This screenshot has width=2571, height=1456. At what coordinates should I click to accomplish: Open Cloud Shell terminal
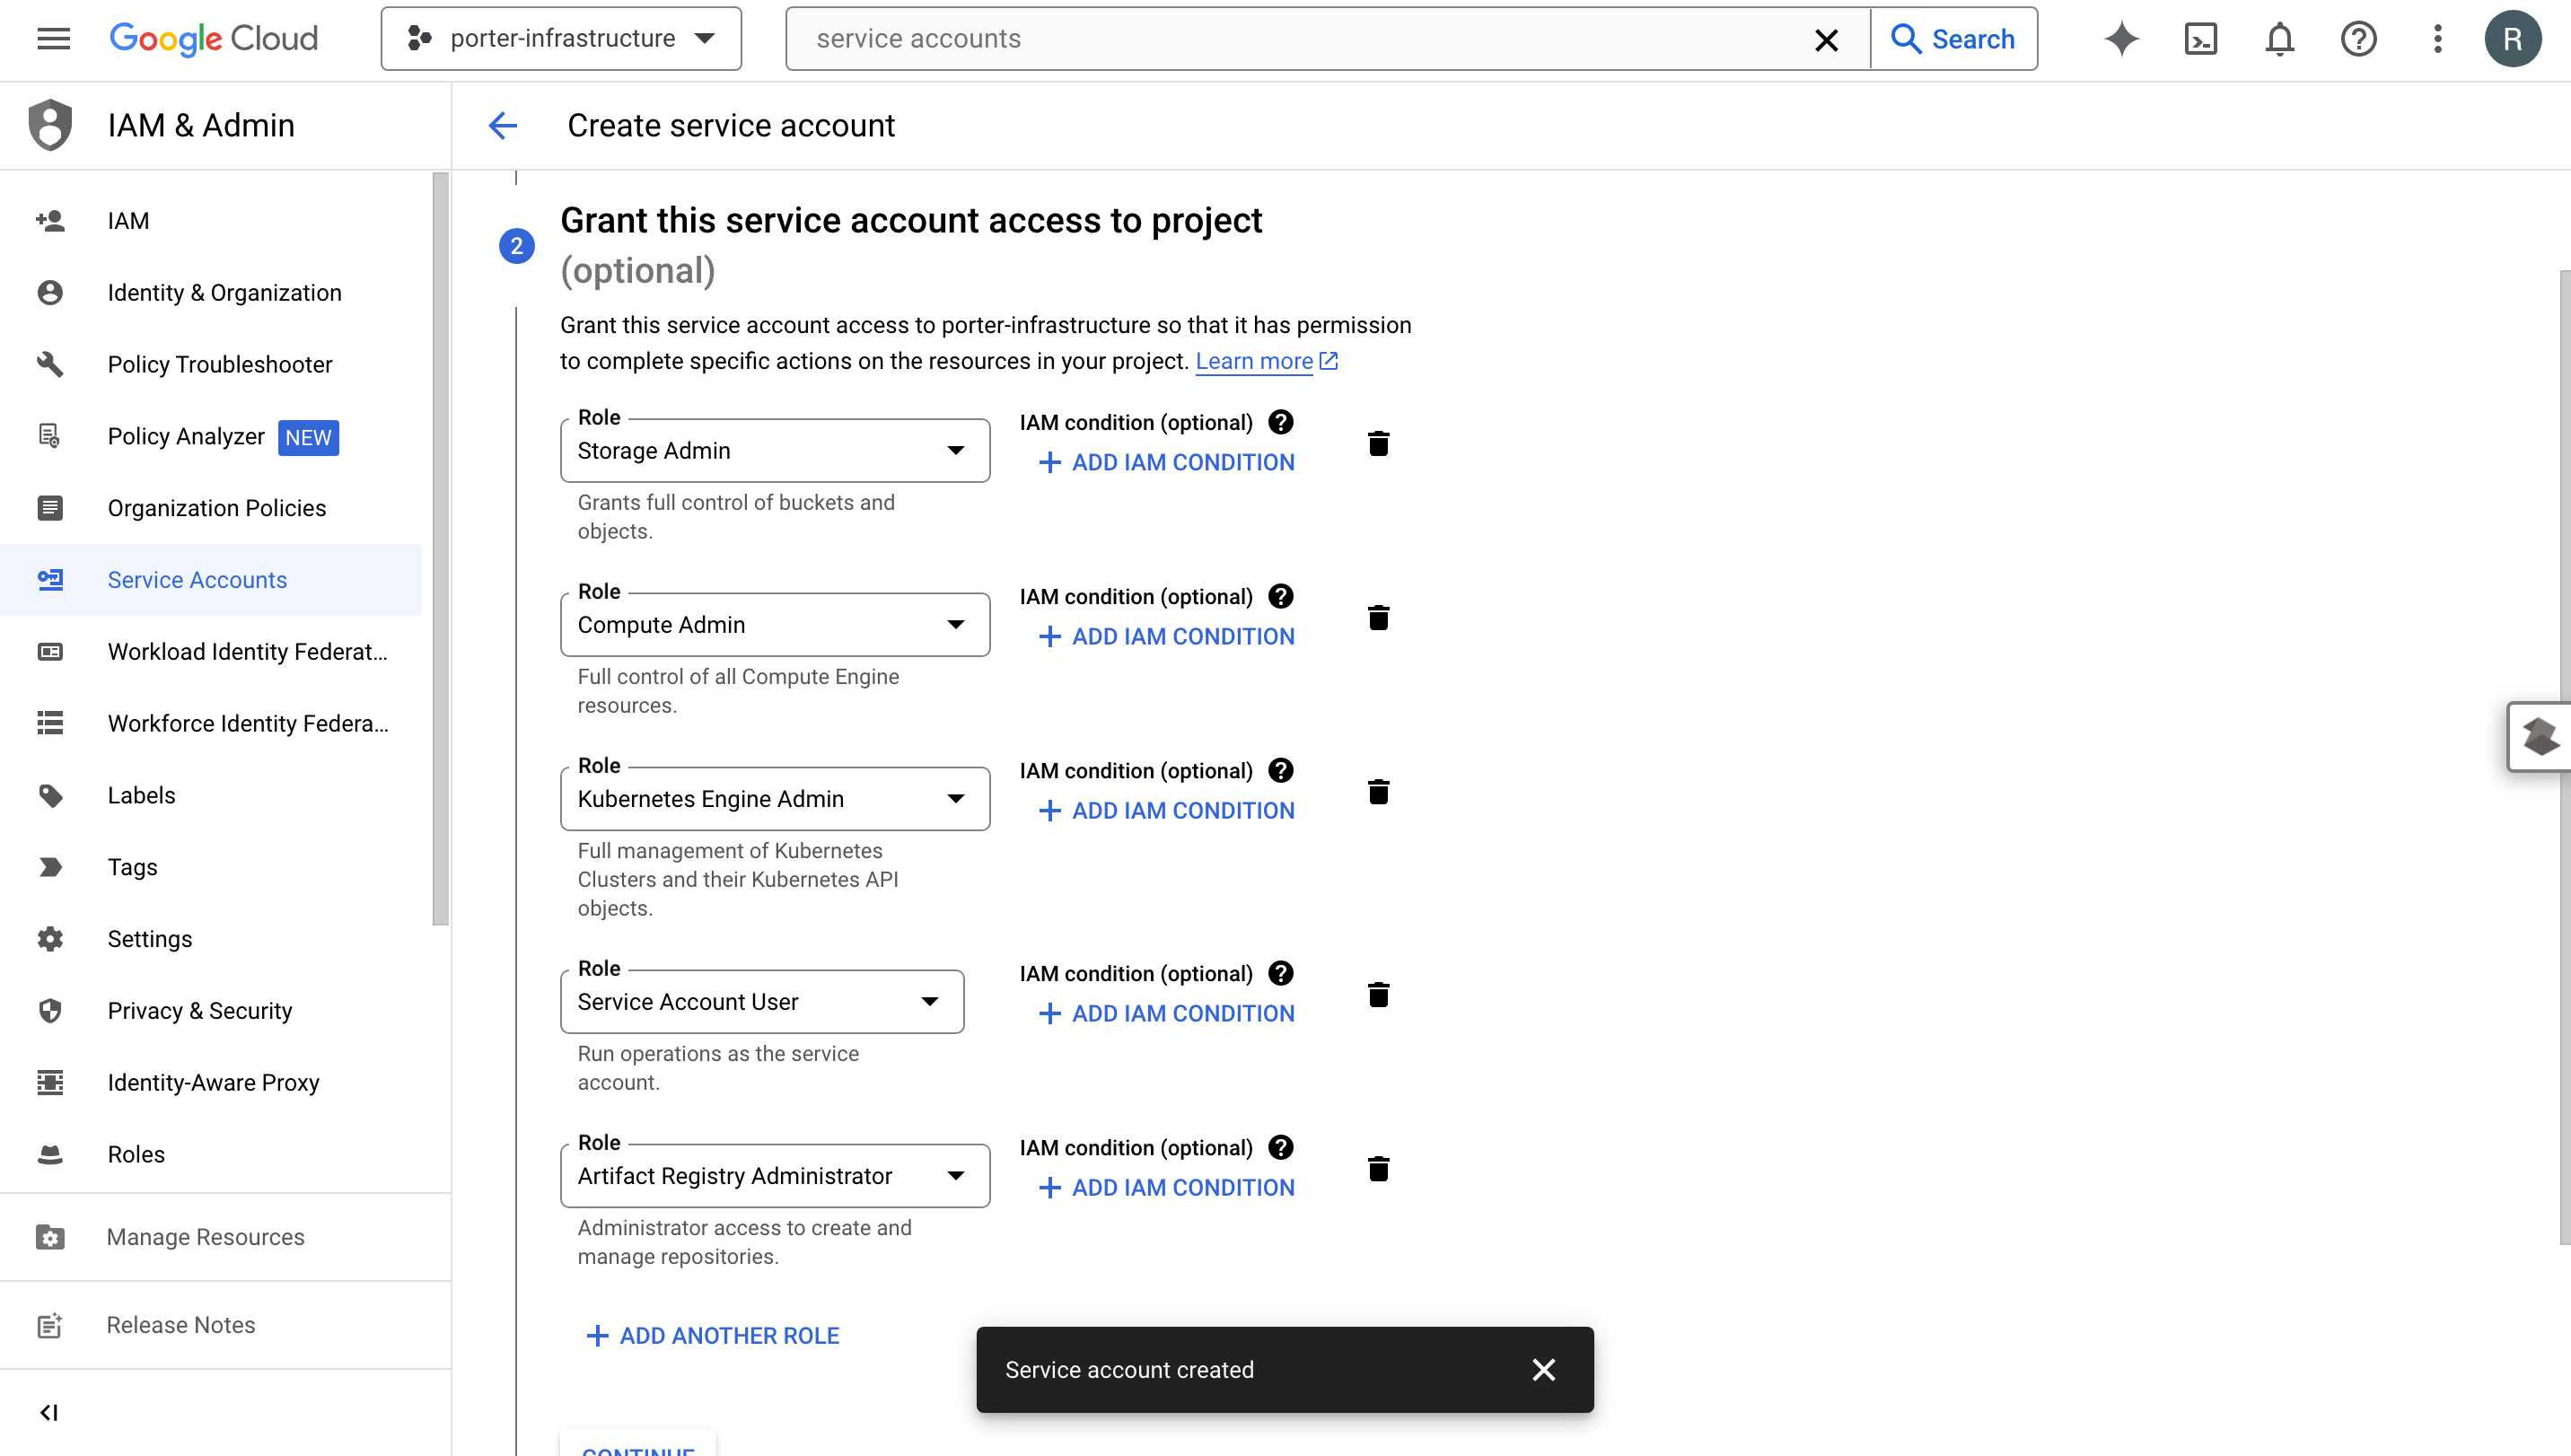(x=2200, y=38)
